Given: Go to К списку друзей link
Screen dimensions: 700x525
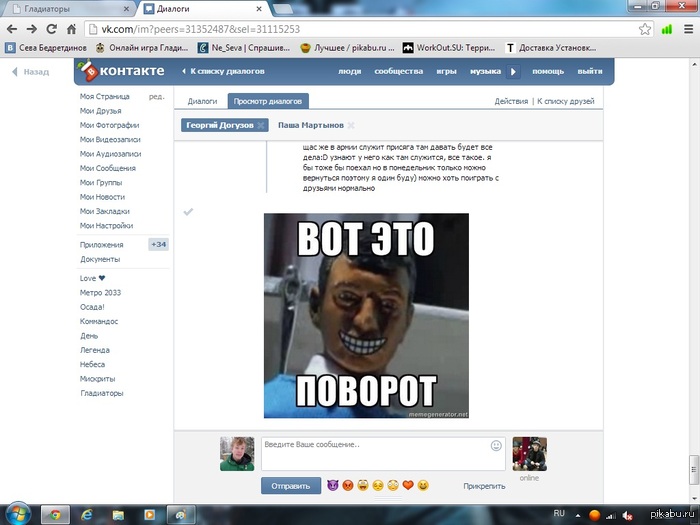Looking at the screenshot, I should click(x=566, y=101).
